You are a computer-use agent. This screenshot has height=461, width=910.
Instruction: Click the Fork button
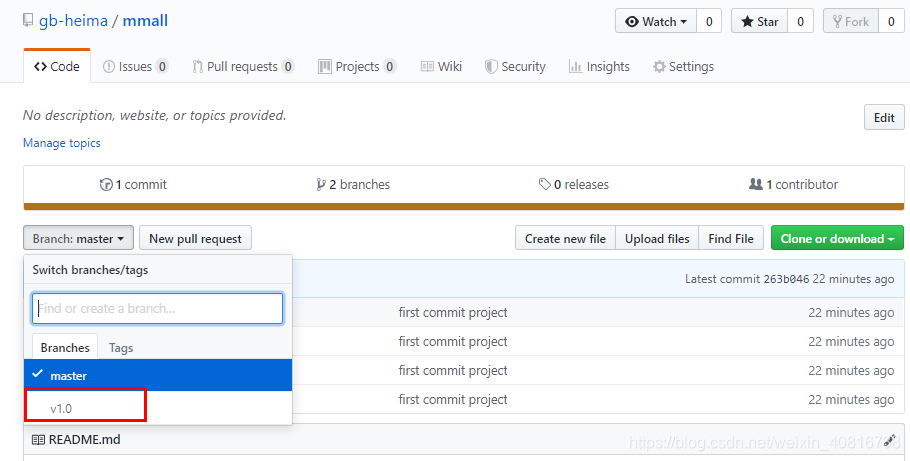(x=851, y=21)
